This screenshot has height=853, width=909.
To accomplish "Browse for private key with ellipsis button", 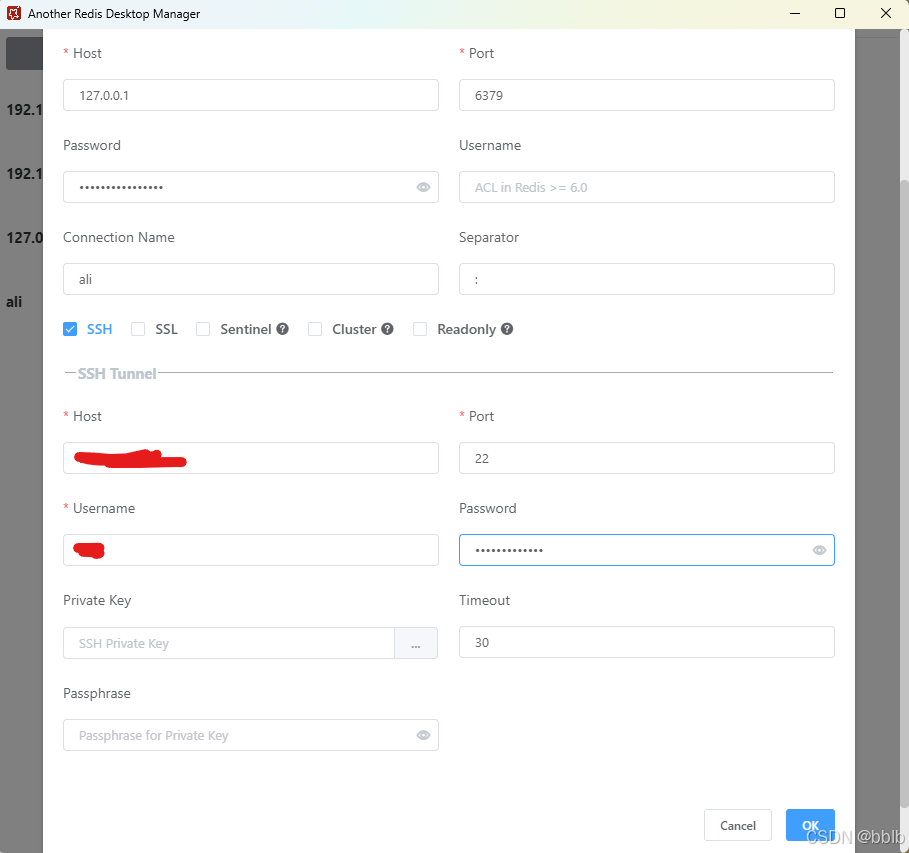I will (416, 643).
